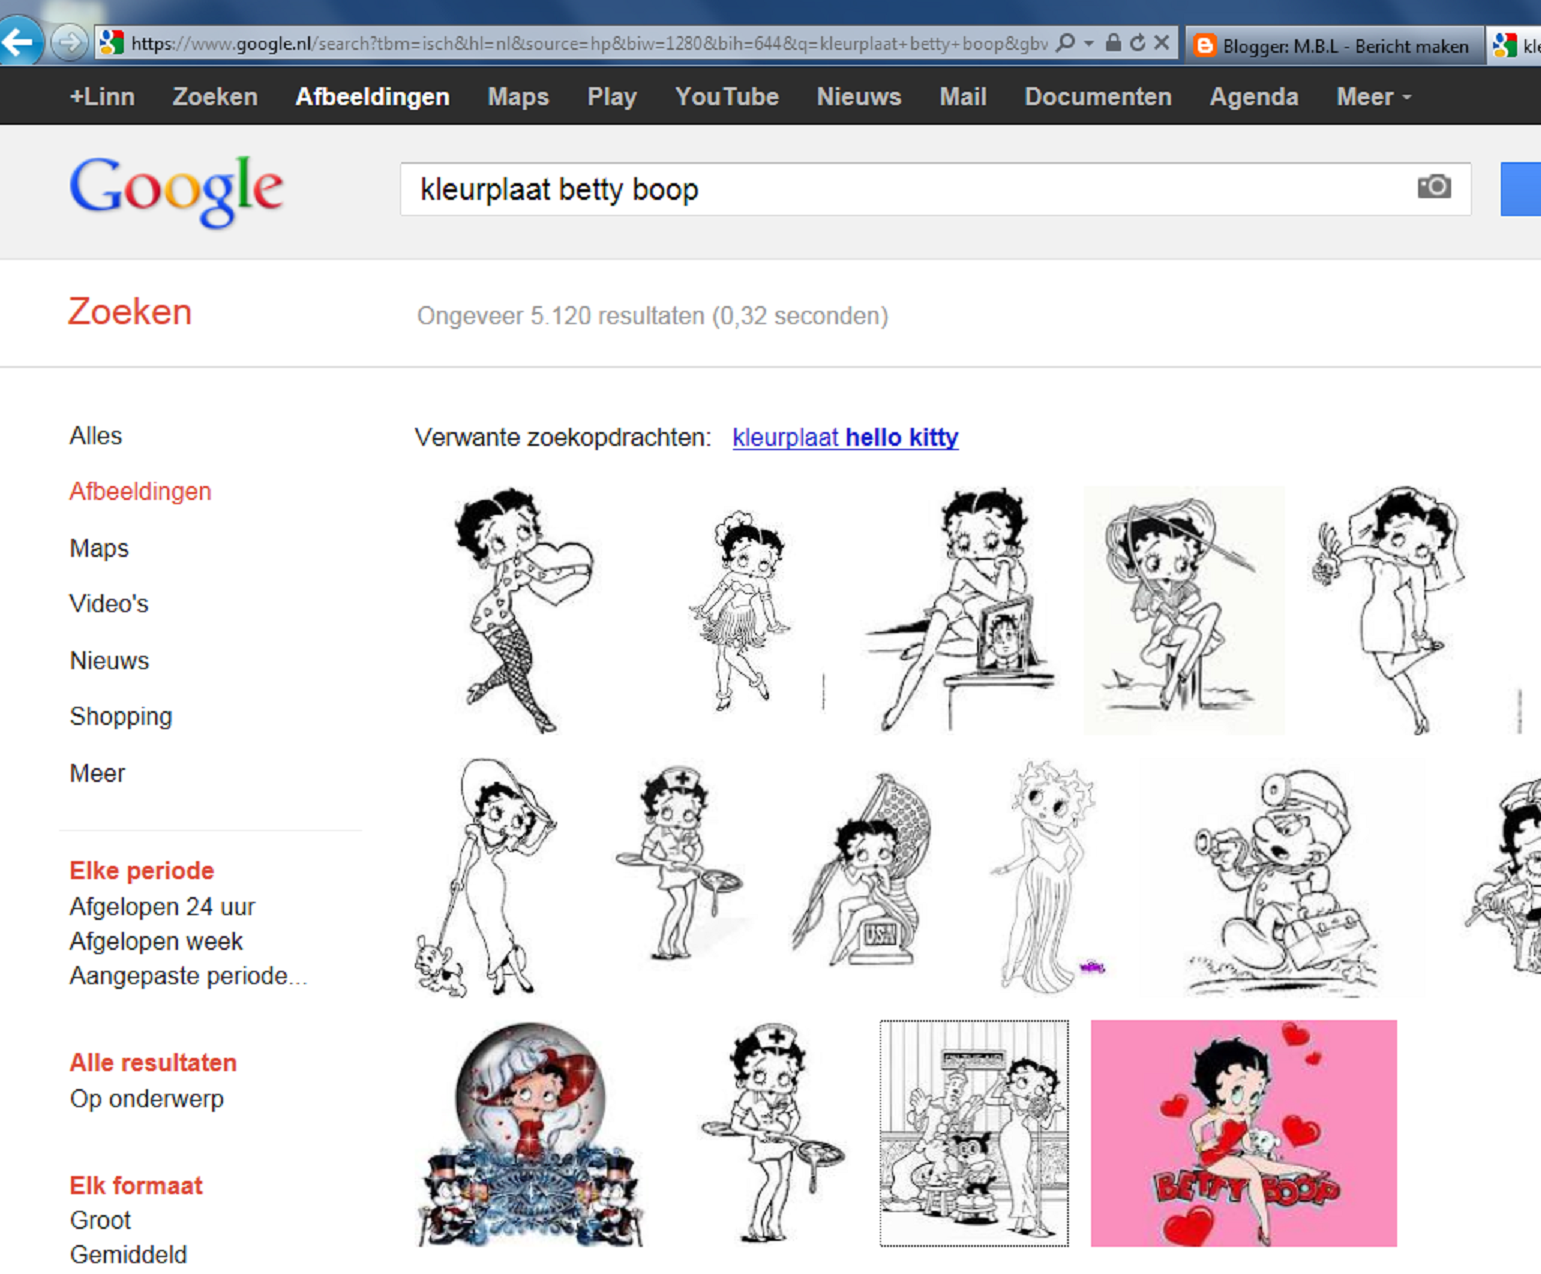Viewport: 1541px width, 1274px height.
Task: Filter images by Groot size
Action: (x=100, y=1220)
